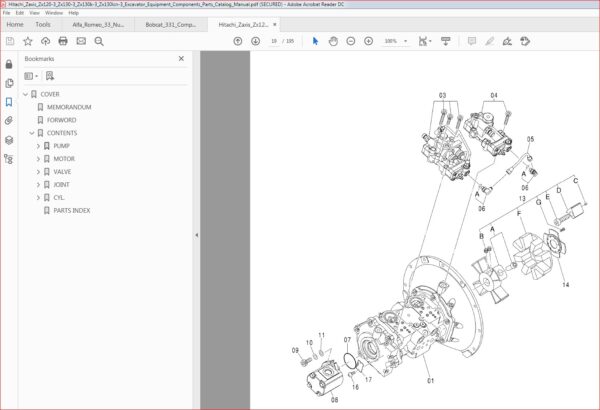Open the Edit menu

coord(20,13)
